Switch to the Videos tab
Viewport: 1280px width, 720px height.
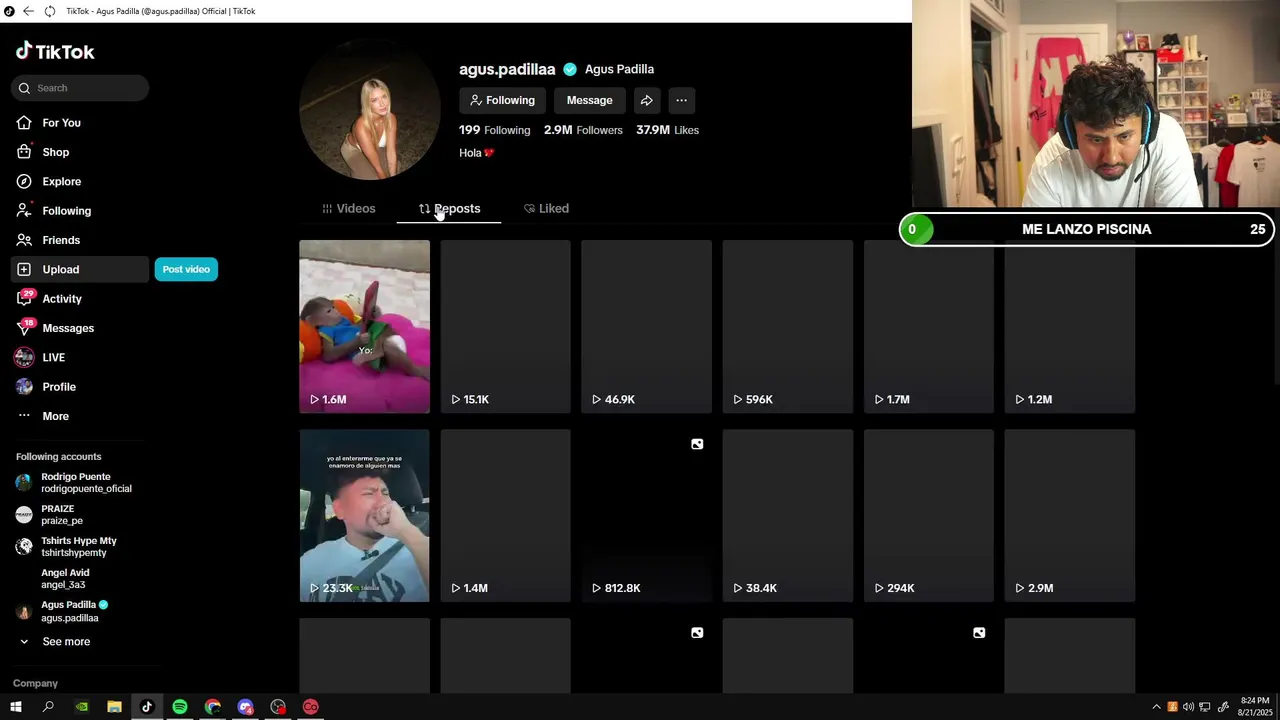click(x=349, y=208)
